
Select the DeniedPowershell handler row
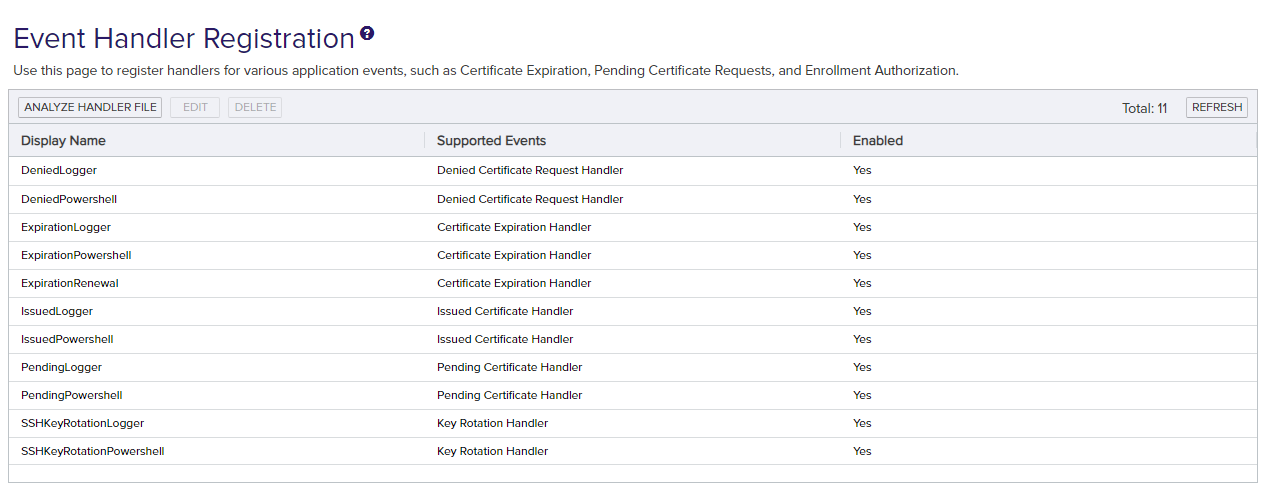click(x=69, y=199)
